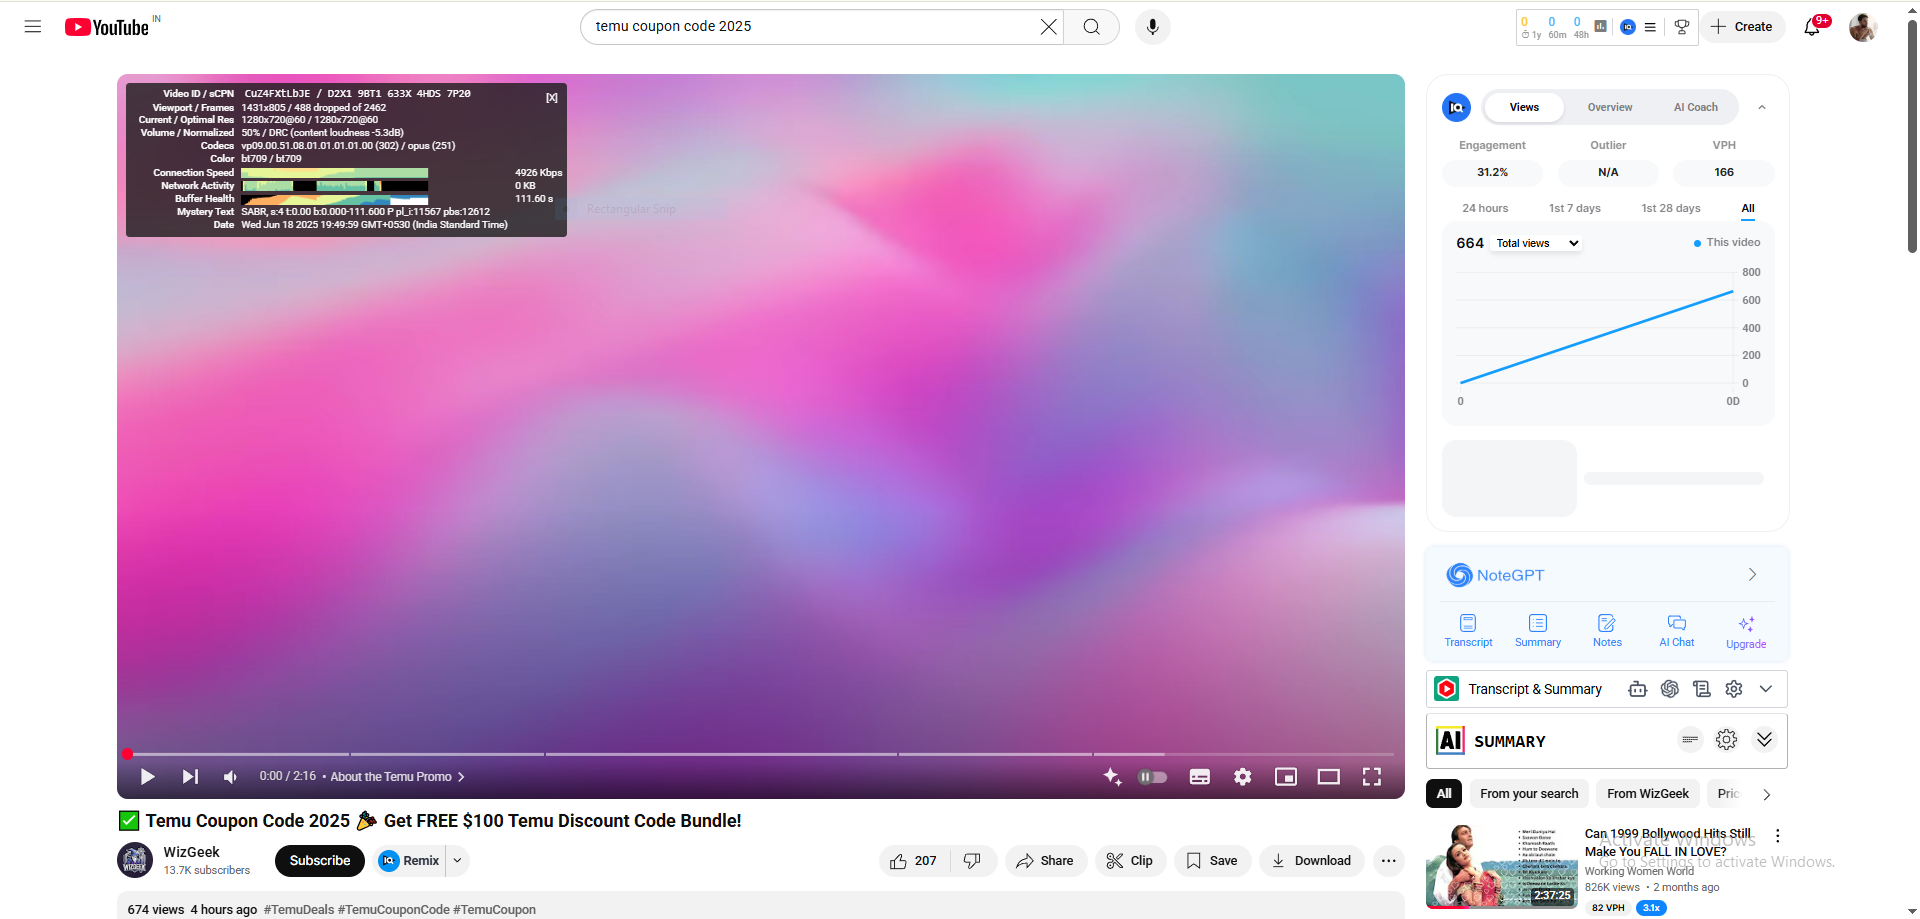Toggle subtitles/closed captions
The width and height of the screenshot is (1920, 919).
pos(1200,777)
